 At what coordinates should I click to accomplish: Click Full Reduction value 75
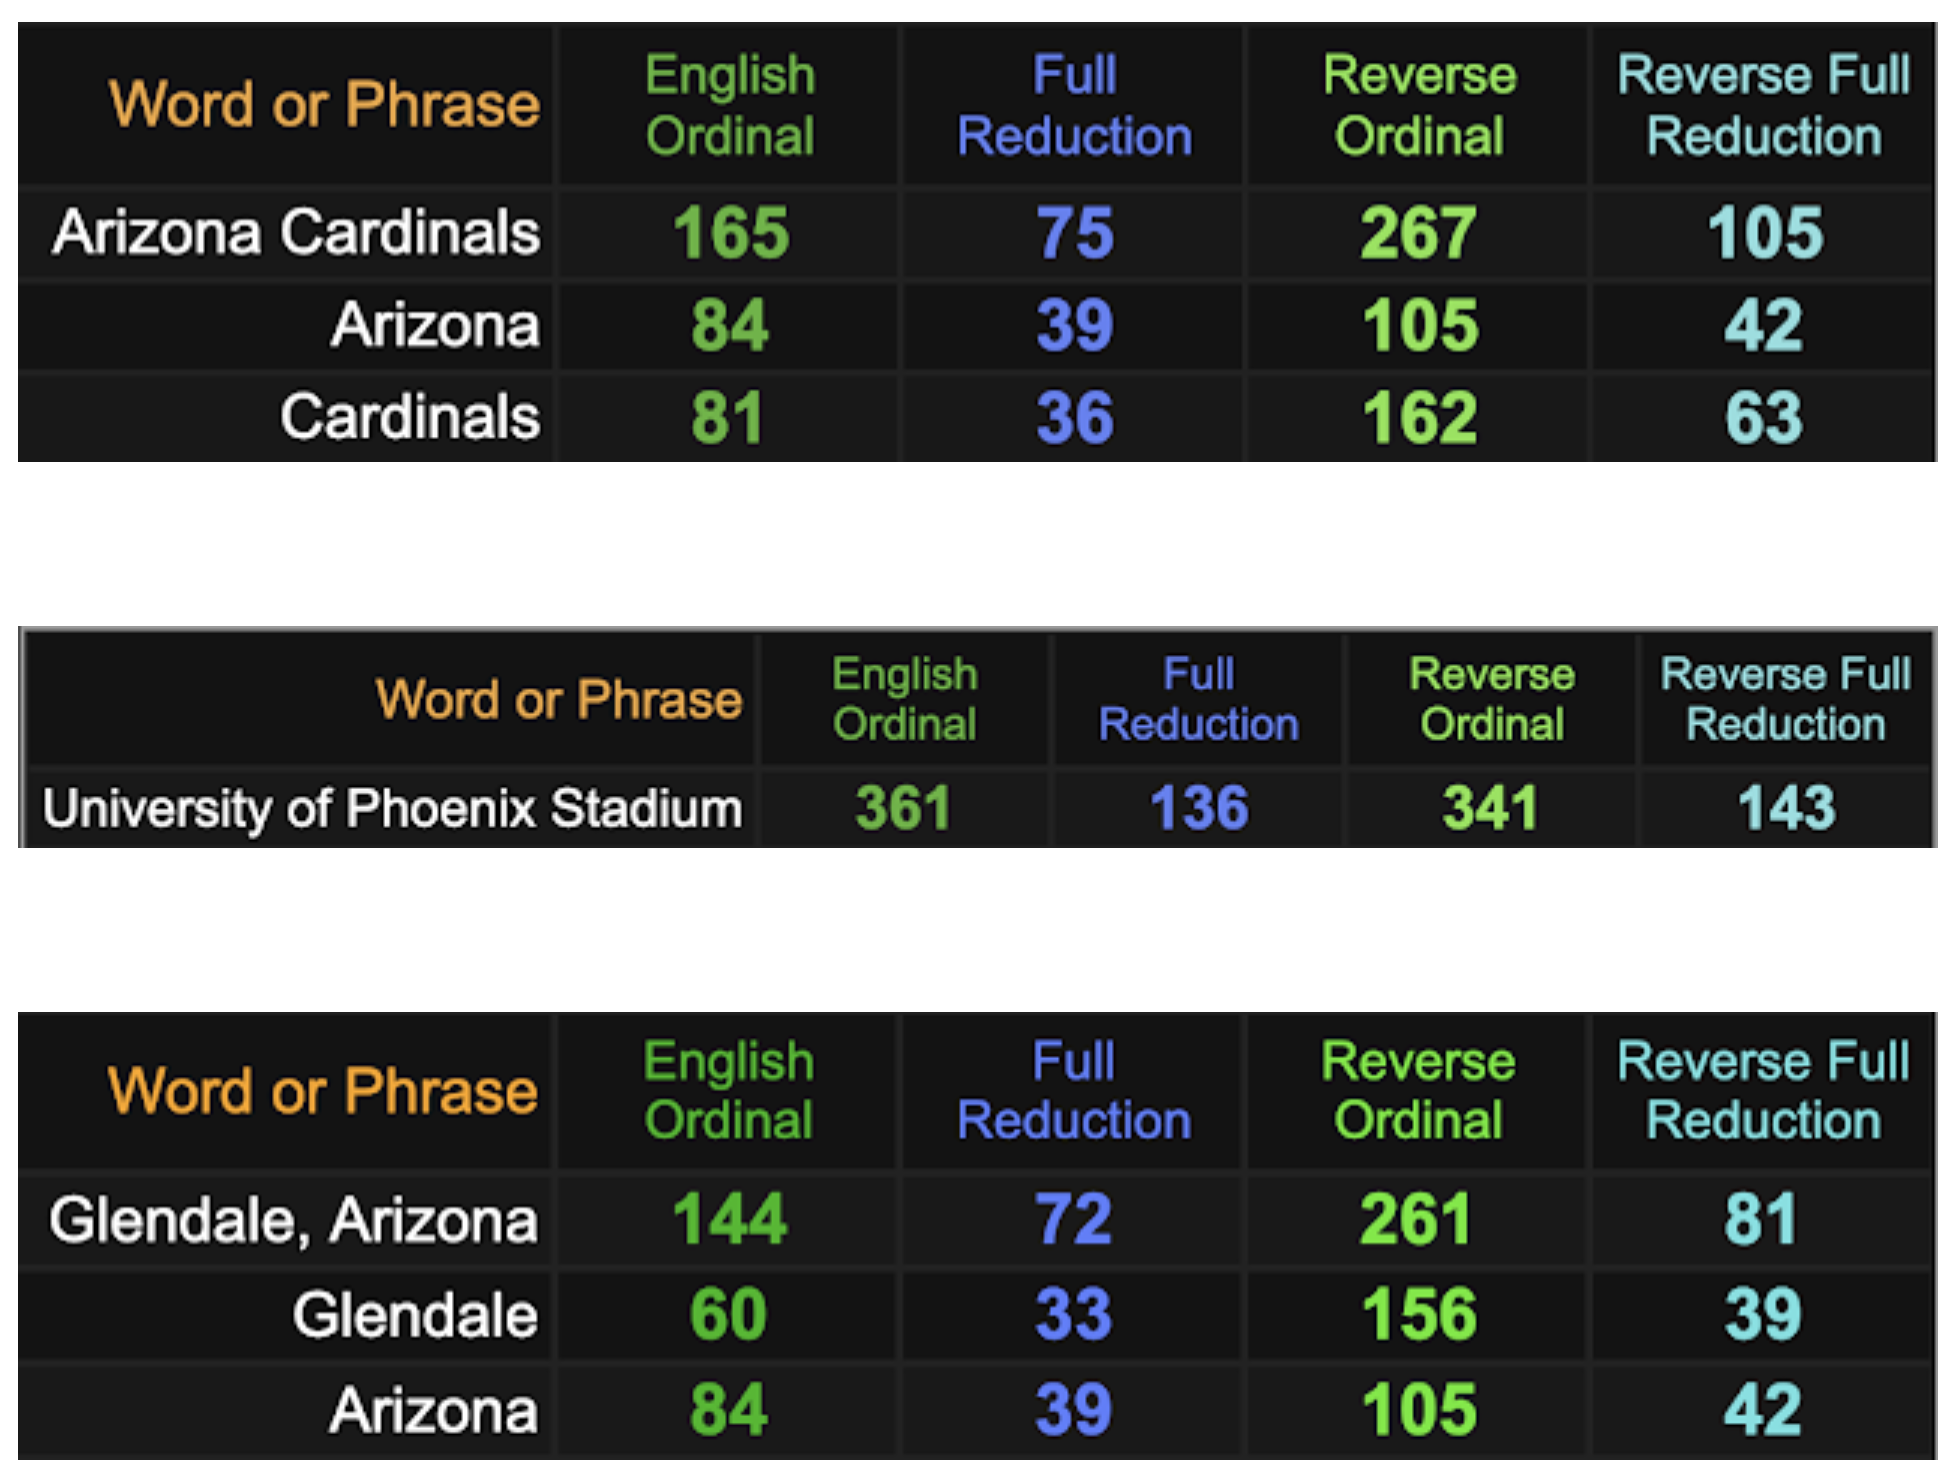click(x=1075, y=232)
